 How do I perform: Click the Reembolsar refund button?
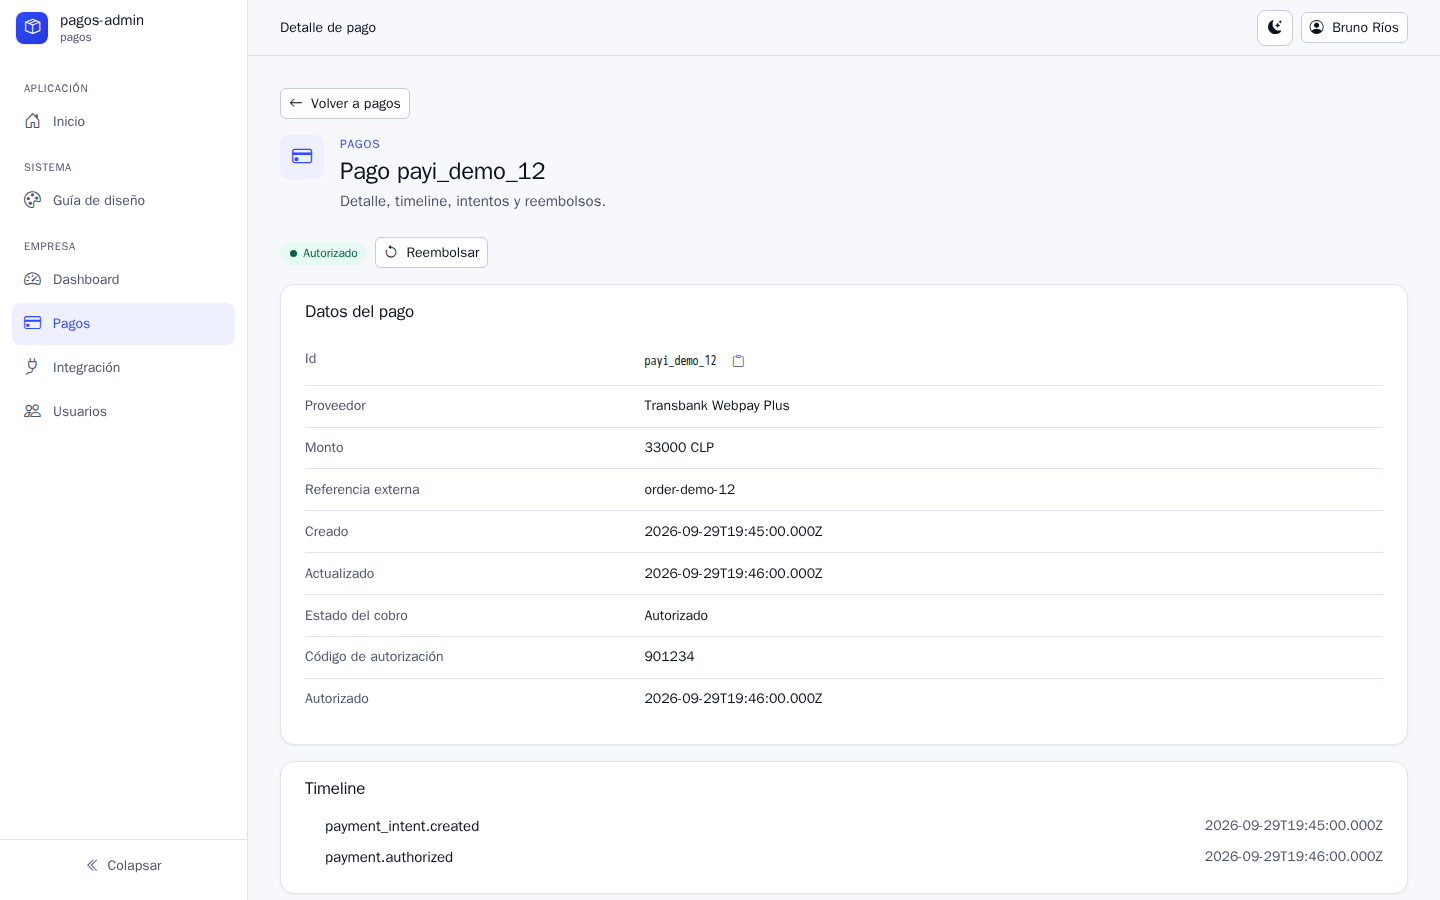coord(431,252)
